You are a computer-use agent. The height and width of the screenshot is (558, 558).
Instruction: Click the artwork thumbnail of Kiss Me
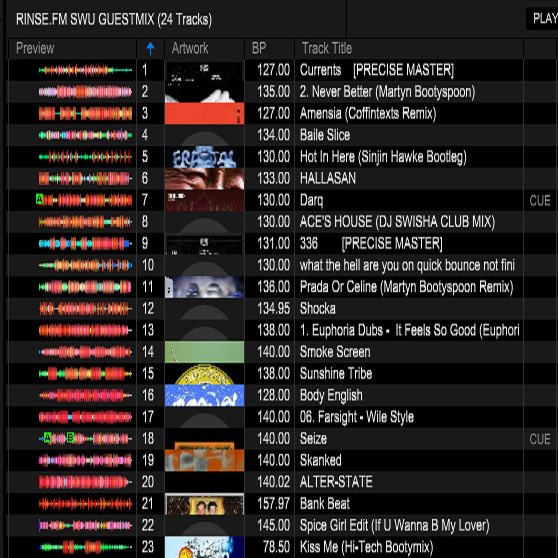[x=205, y=547]
